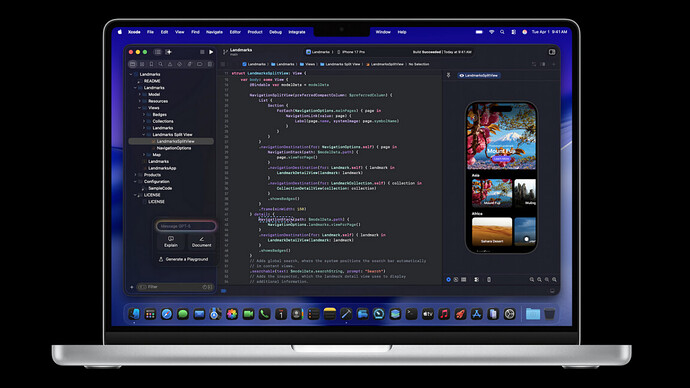This screenshot has width=690, height=388.
Task: Open the README file
Action: pos(152,81)
